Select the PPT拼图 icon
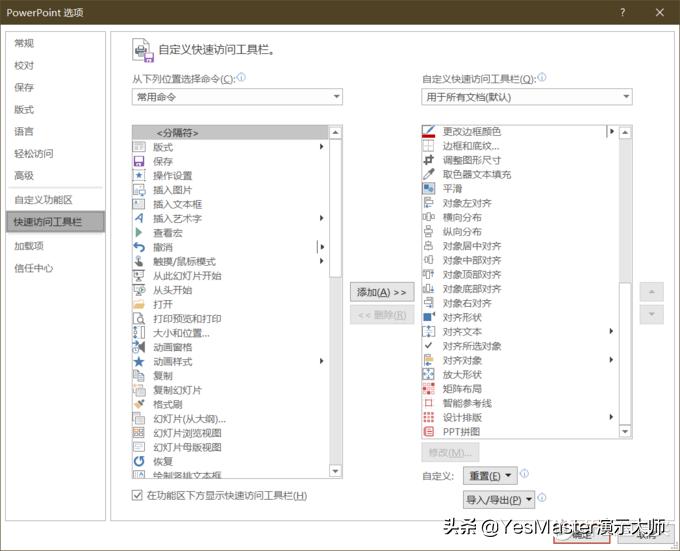Image resolution: width=680 pixels, height=551 pixels. [428, 431]
